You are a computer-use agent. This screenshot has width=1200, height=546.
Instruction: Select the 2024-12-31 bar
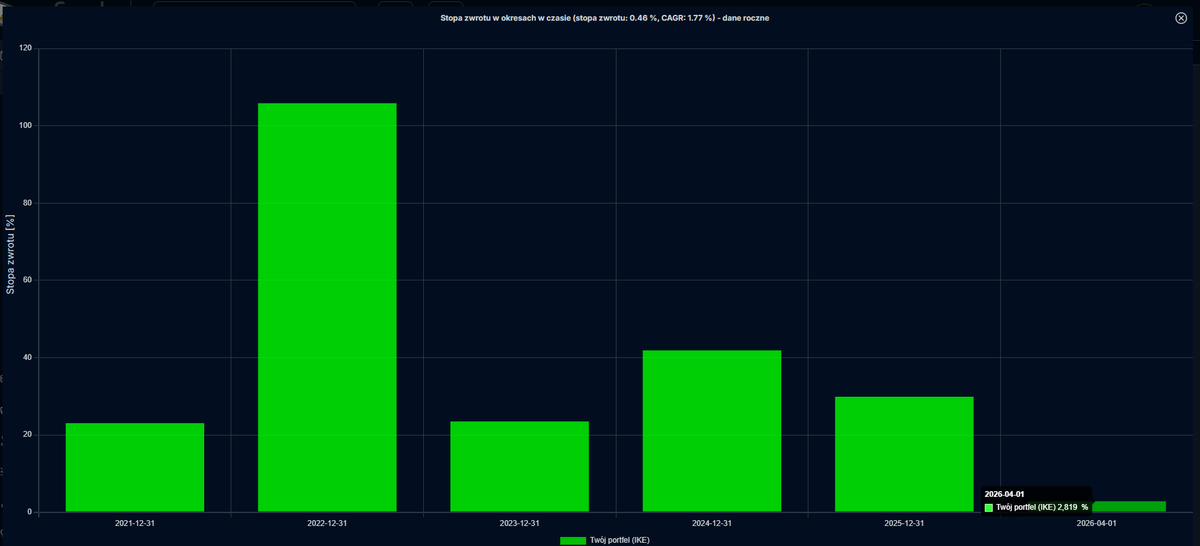[x=712, y=431]
